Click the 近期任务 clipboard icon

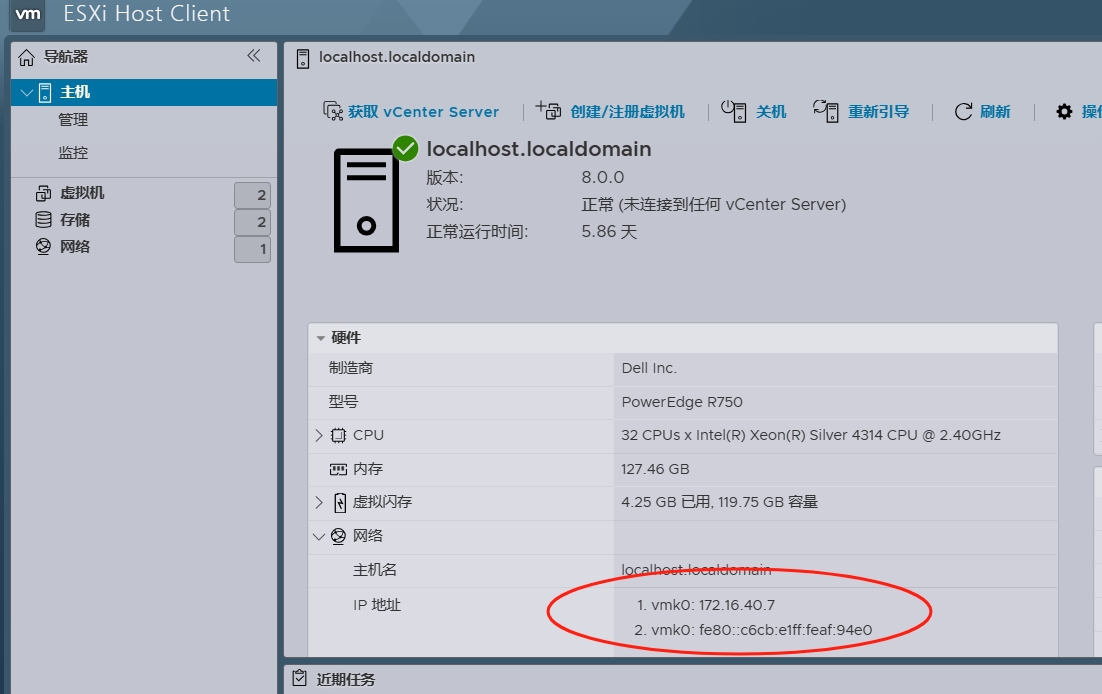click(x=299, y=678)
